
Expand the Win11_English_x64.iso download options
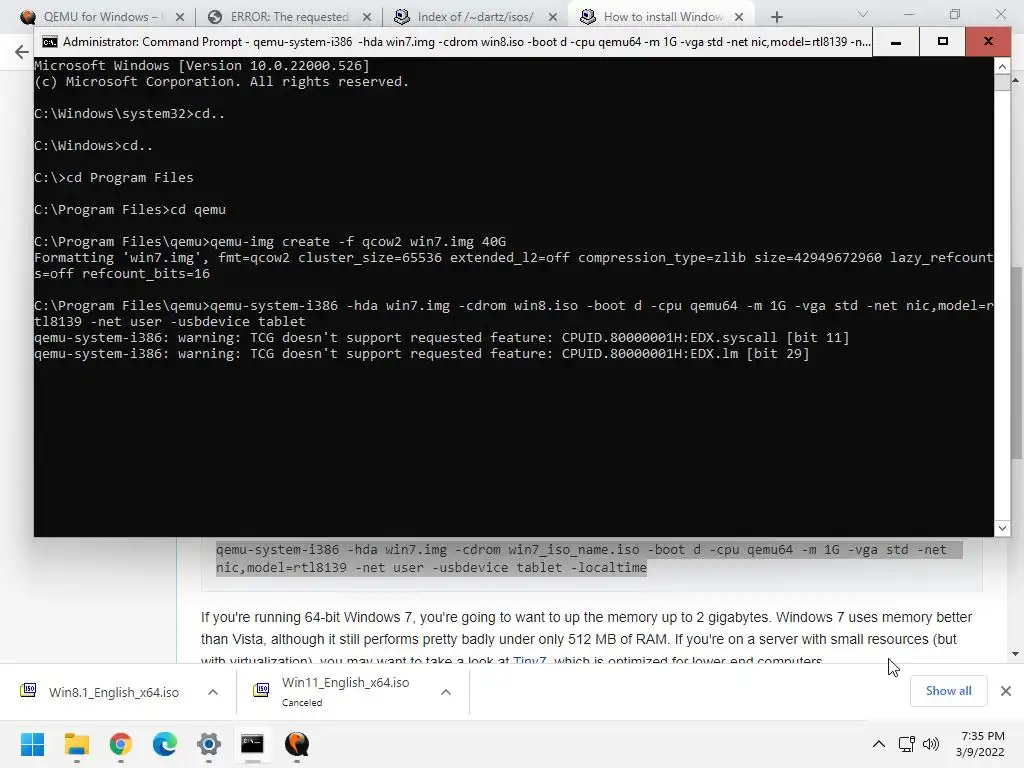[x=446, y=692]
